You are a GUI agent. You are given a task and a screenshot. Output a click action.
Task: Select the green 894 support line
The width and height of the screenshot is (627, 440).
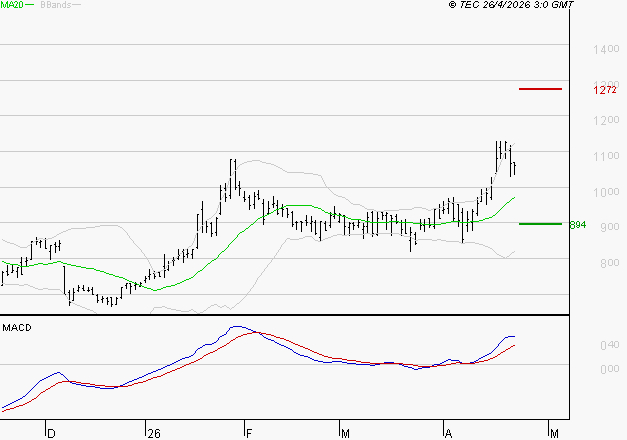(x=540, y=224)
